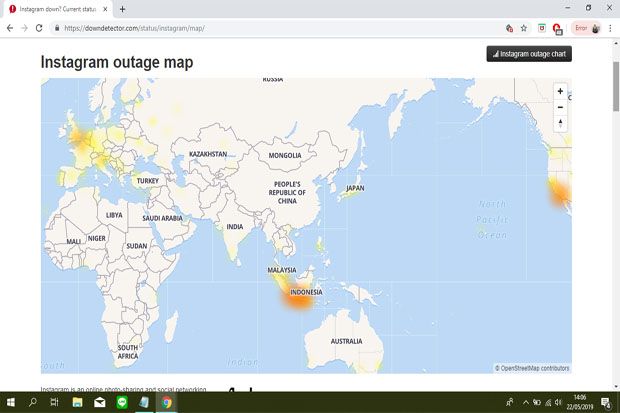Click the TURKEY label on the map
620x413 pixels.
[x=147, y=181]
